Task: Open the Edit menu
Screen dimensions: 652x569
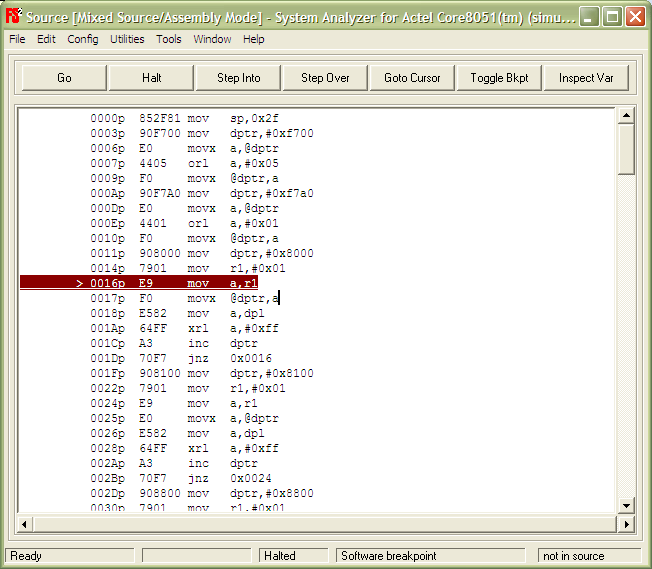Action: [x=46, y=39]
